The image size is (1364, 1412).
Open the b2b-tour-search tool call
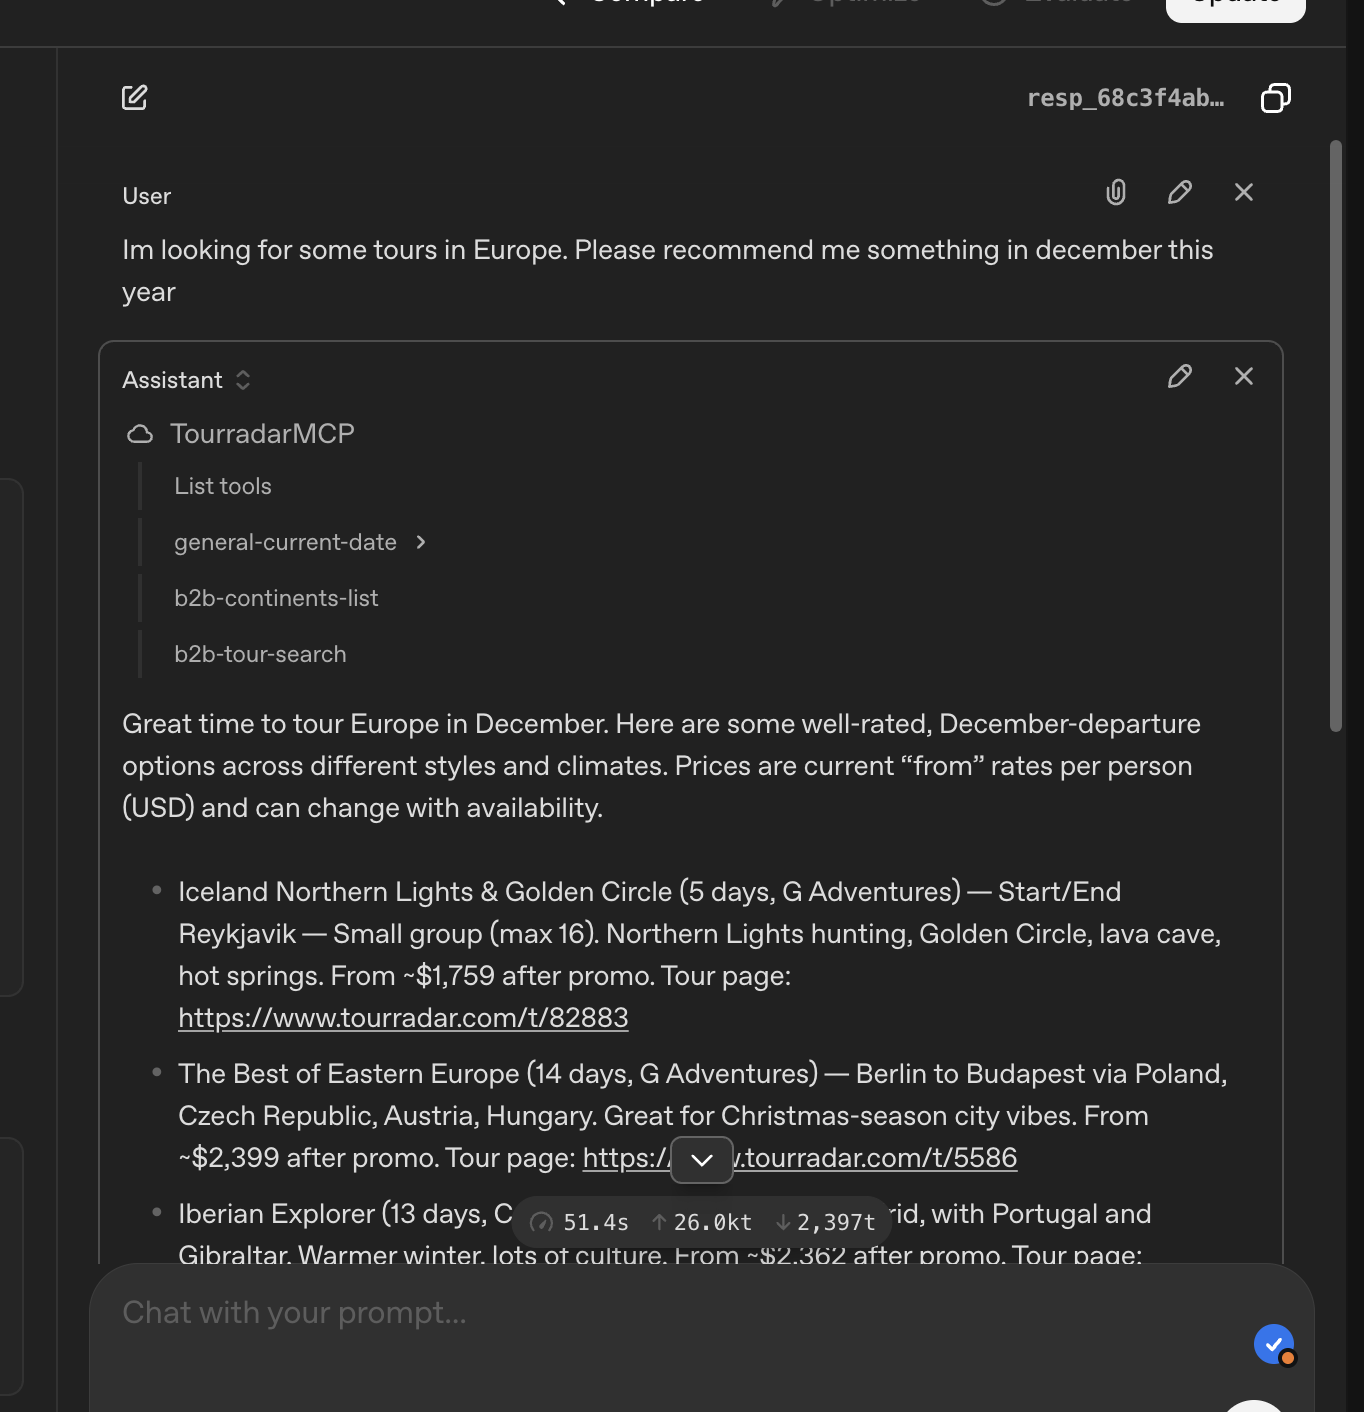(260, 654)
